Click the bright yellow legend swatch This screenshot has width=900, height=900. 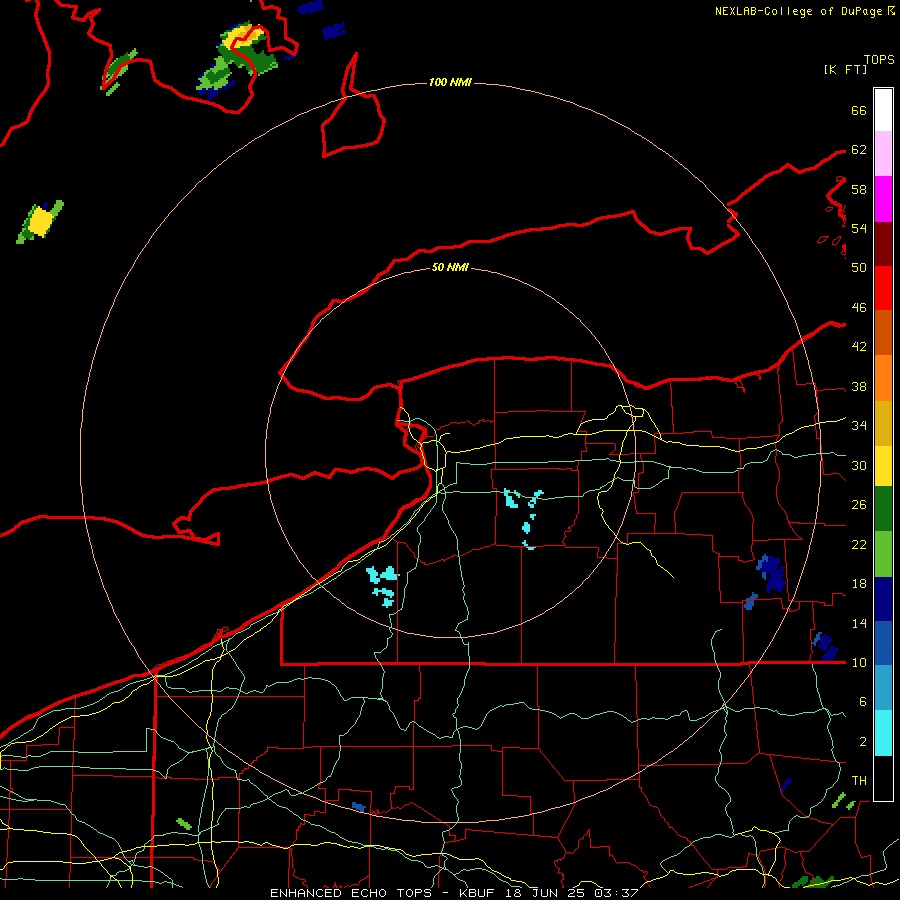pos(883,465)
